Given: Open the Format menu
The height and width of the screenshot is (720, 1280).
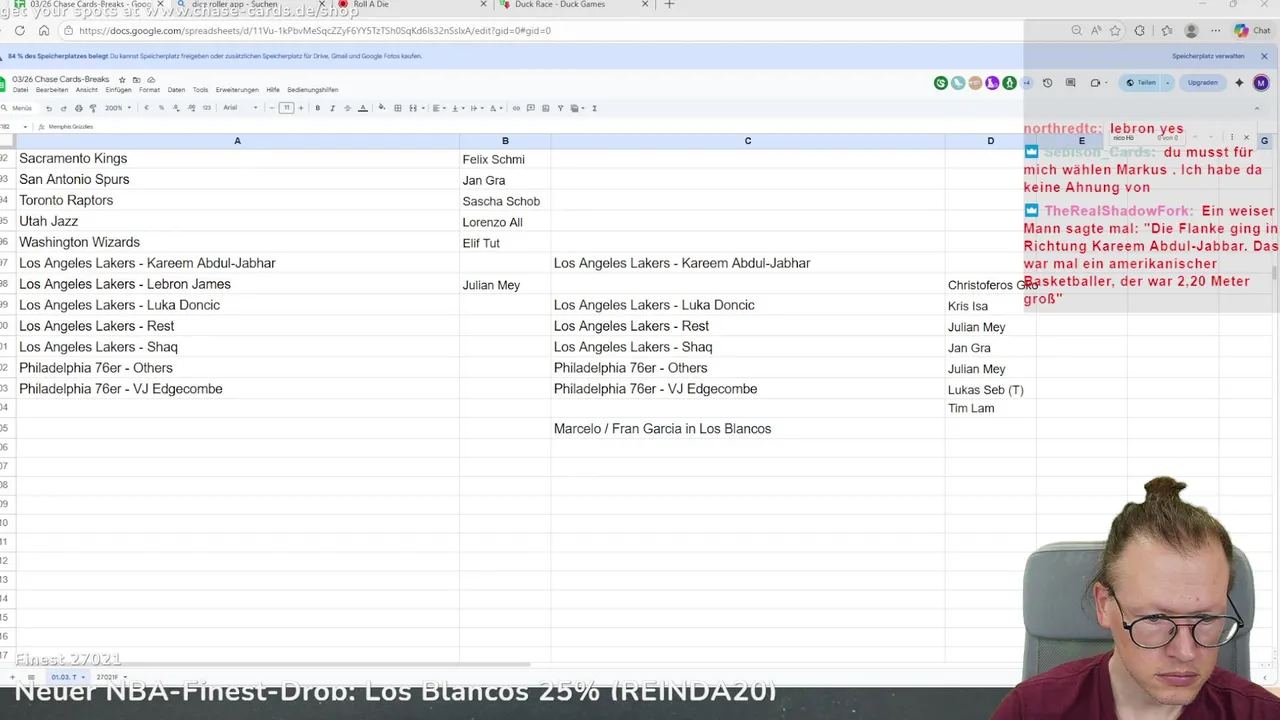Looking at the screenshot, I should (149, 90).
